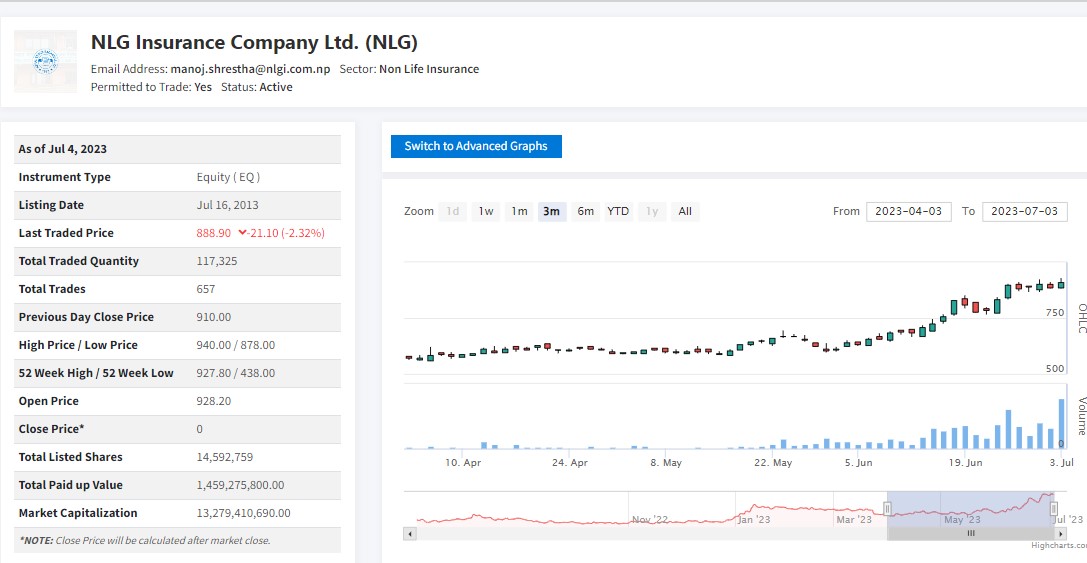Click the chart navigator scrollbar thumb
Image resolution: width=1087 pixels, height=563 pixels.
[x=968, y=534]
